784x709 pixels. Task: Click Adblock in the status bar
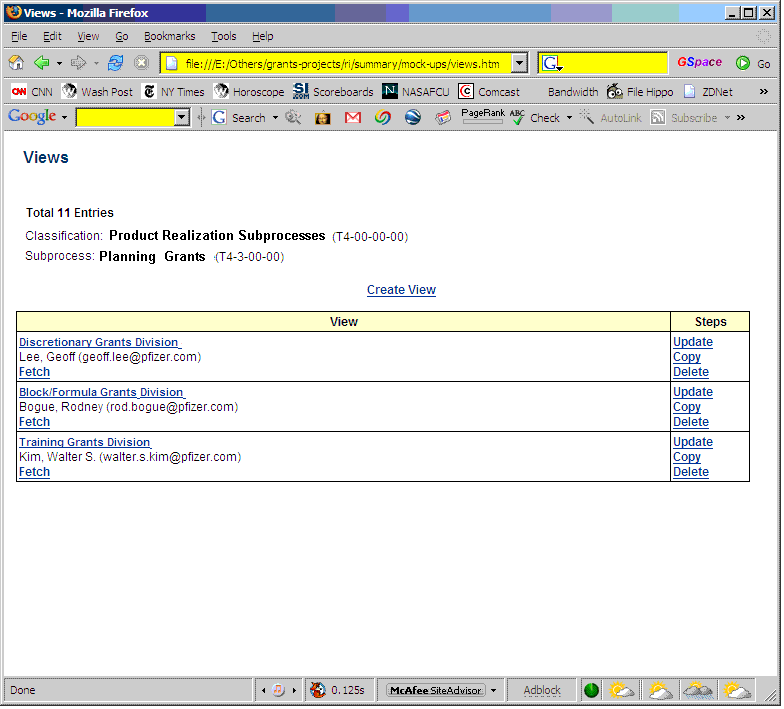click(542, 691)
